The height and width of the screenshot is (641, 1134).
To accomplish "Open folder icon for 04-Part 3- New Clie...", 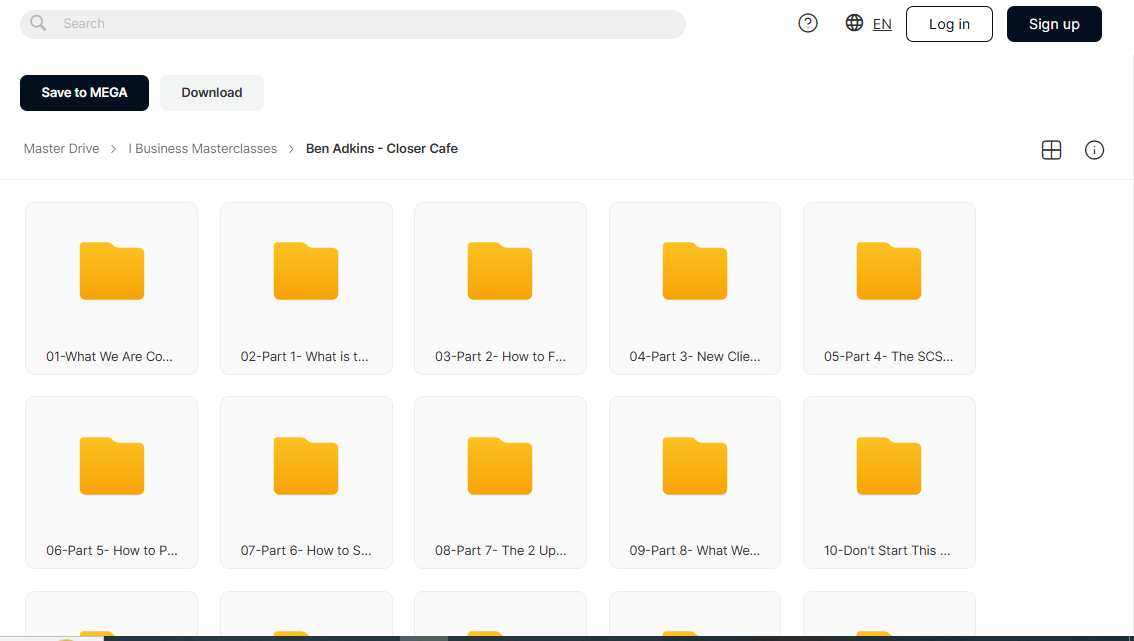I will coord(695,271).
